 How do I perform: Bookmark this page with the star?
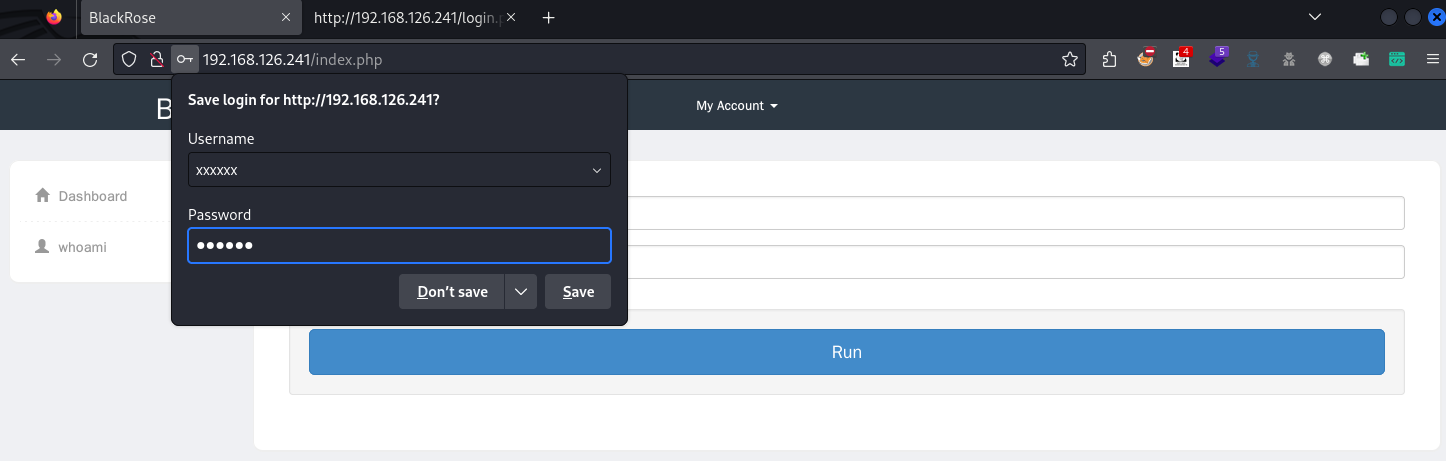[x=1070, y=60]
